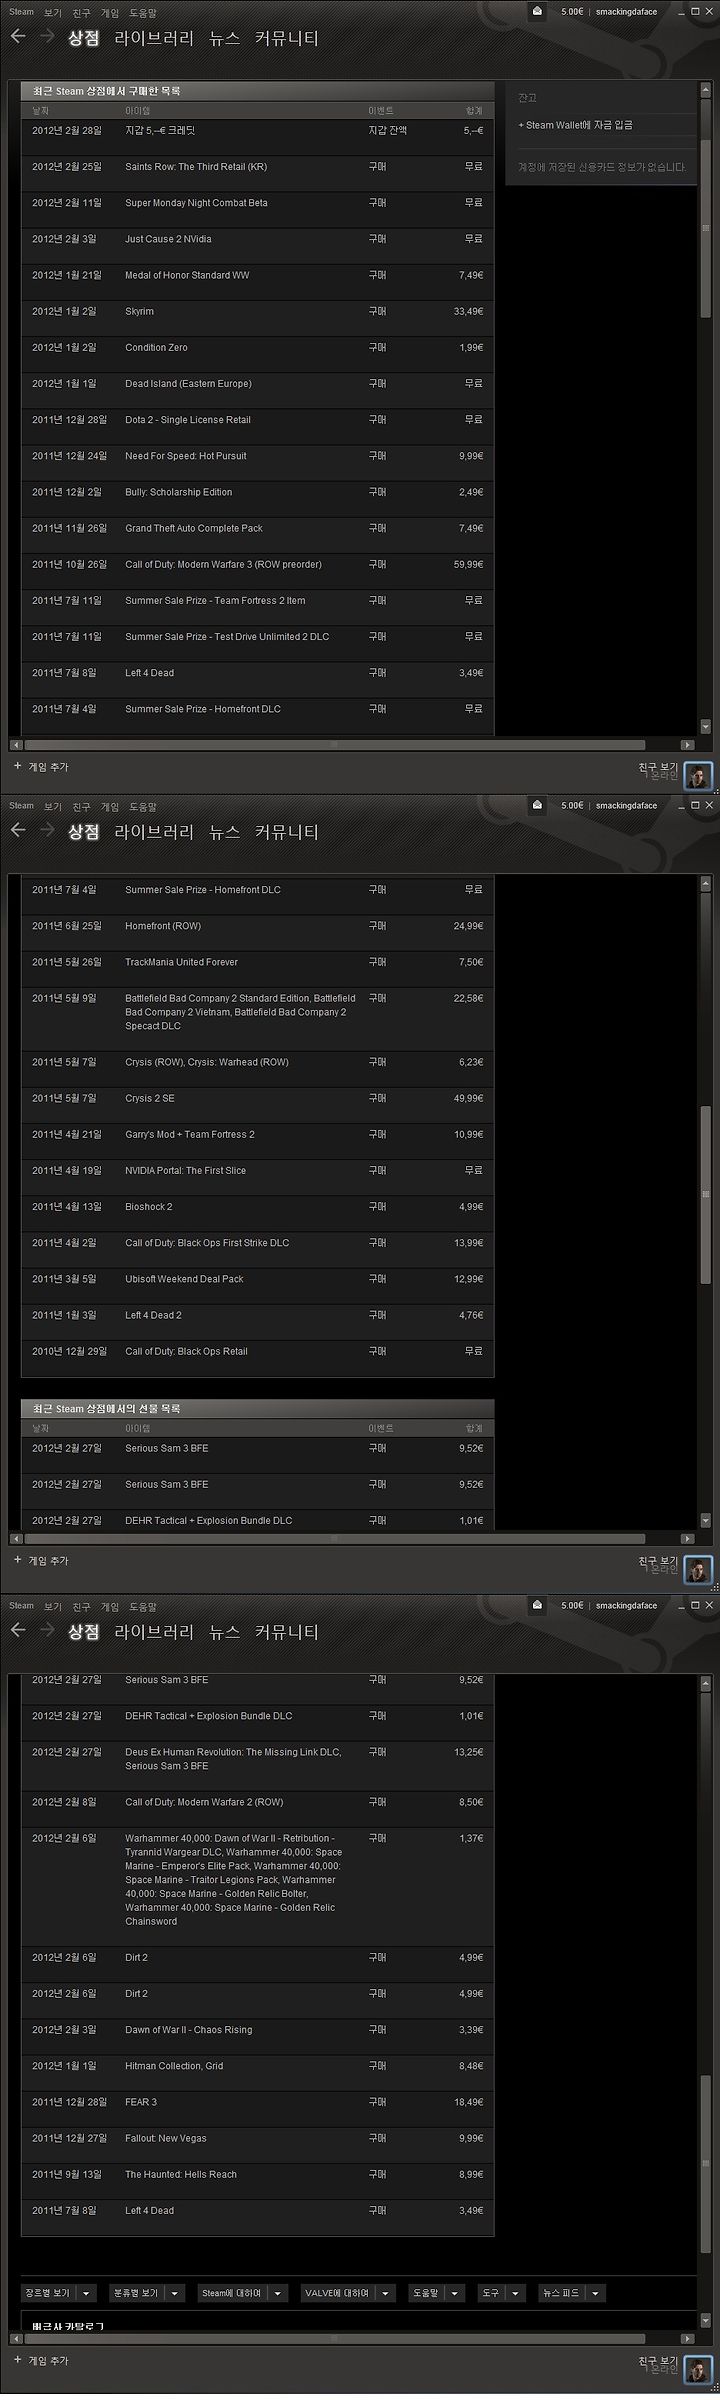Click horizontal scroll left arrow in first window
720x2400 pixels.
coord(16,745)
